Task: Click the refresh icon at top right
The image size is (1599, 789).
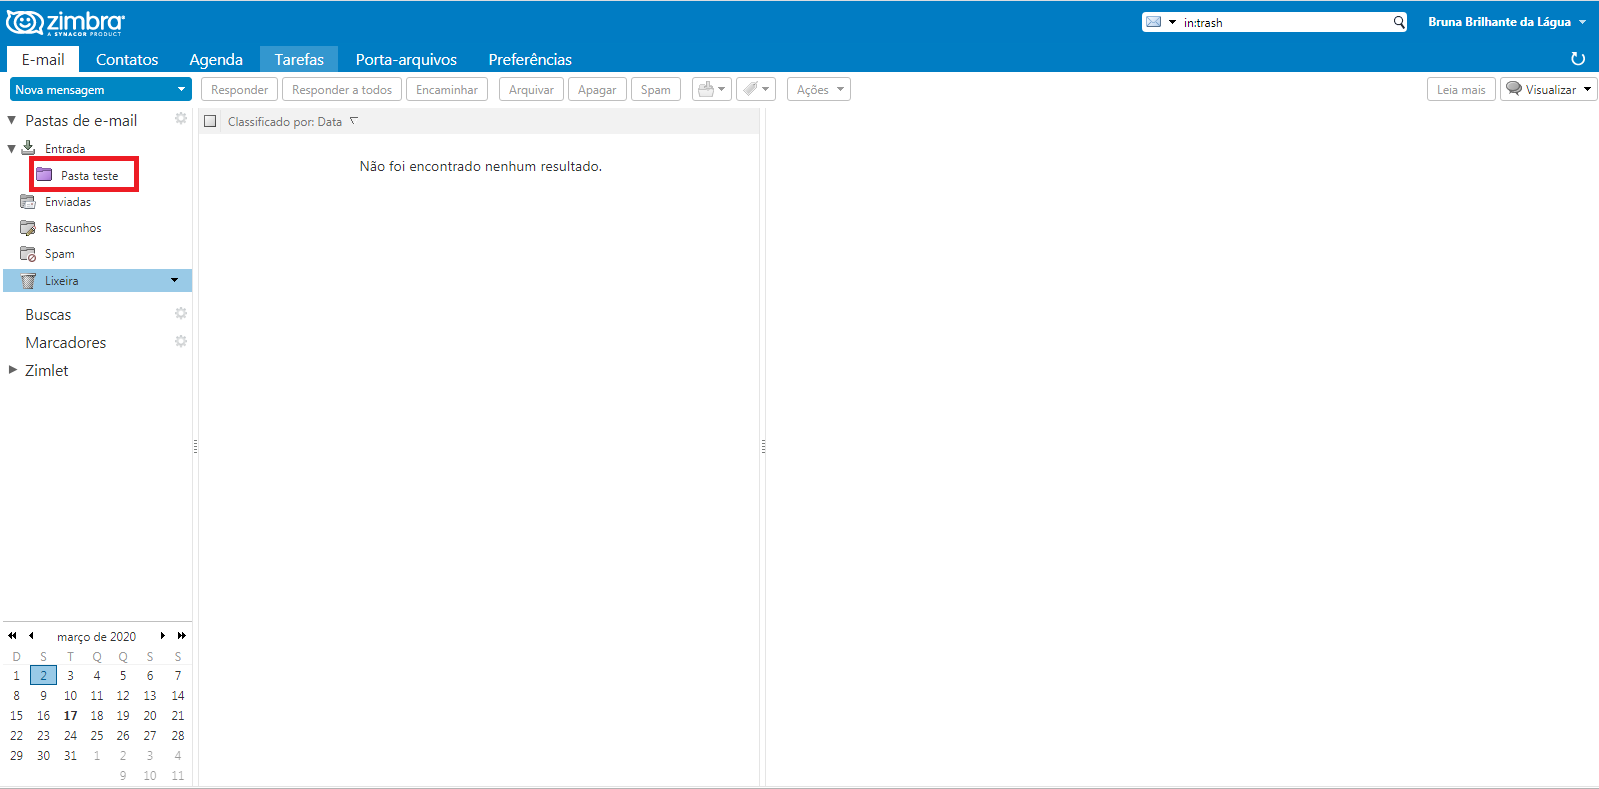Action: [1578, 59]
